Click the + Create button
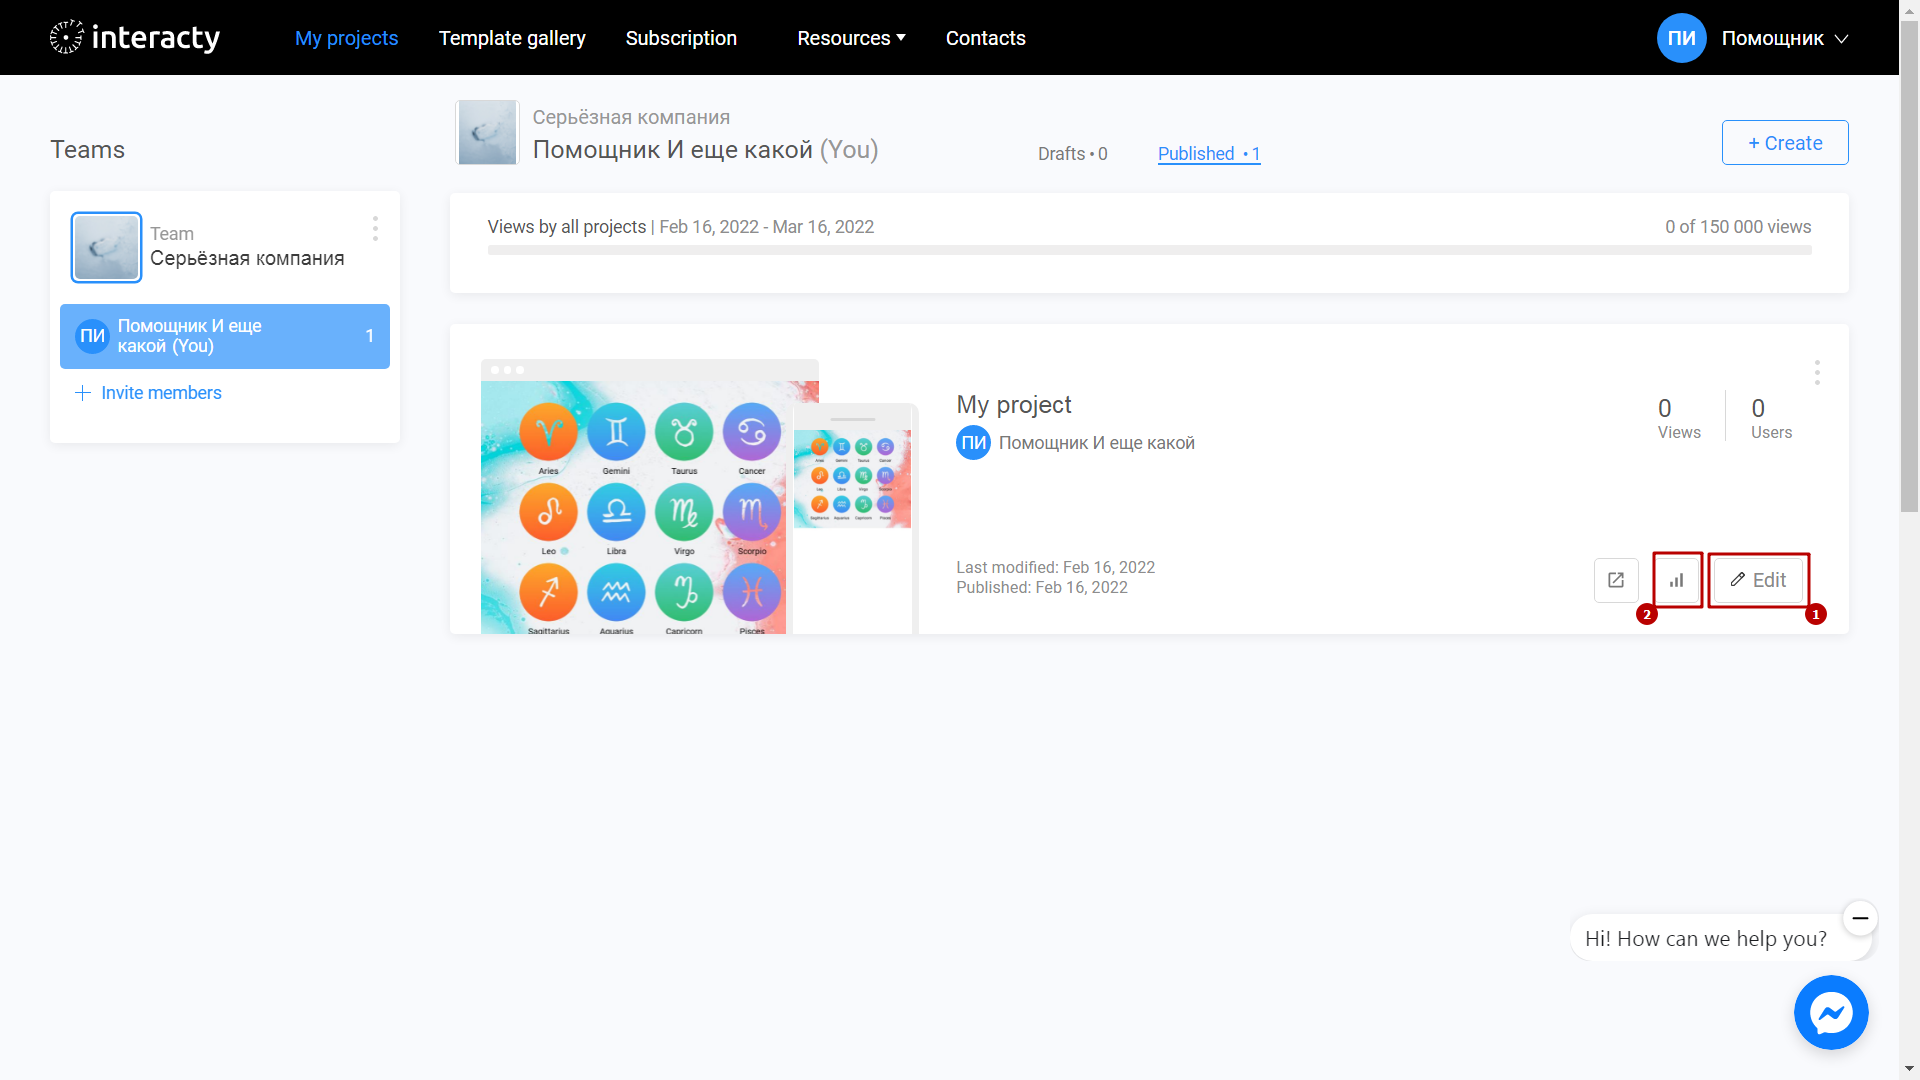1920x1080 pixels. pyautogui.click(x=1783, y=142)
